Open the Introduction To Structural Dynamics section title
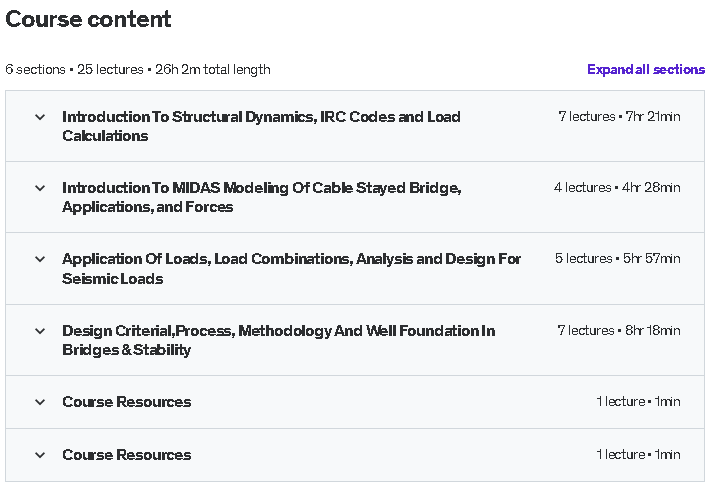 point(261,126)
